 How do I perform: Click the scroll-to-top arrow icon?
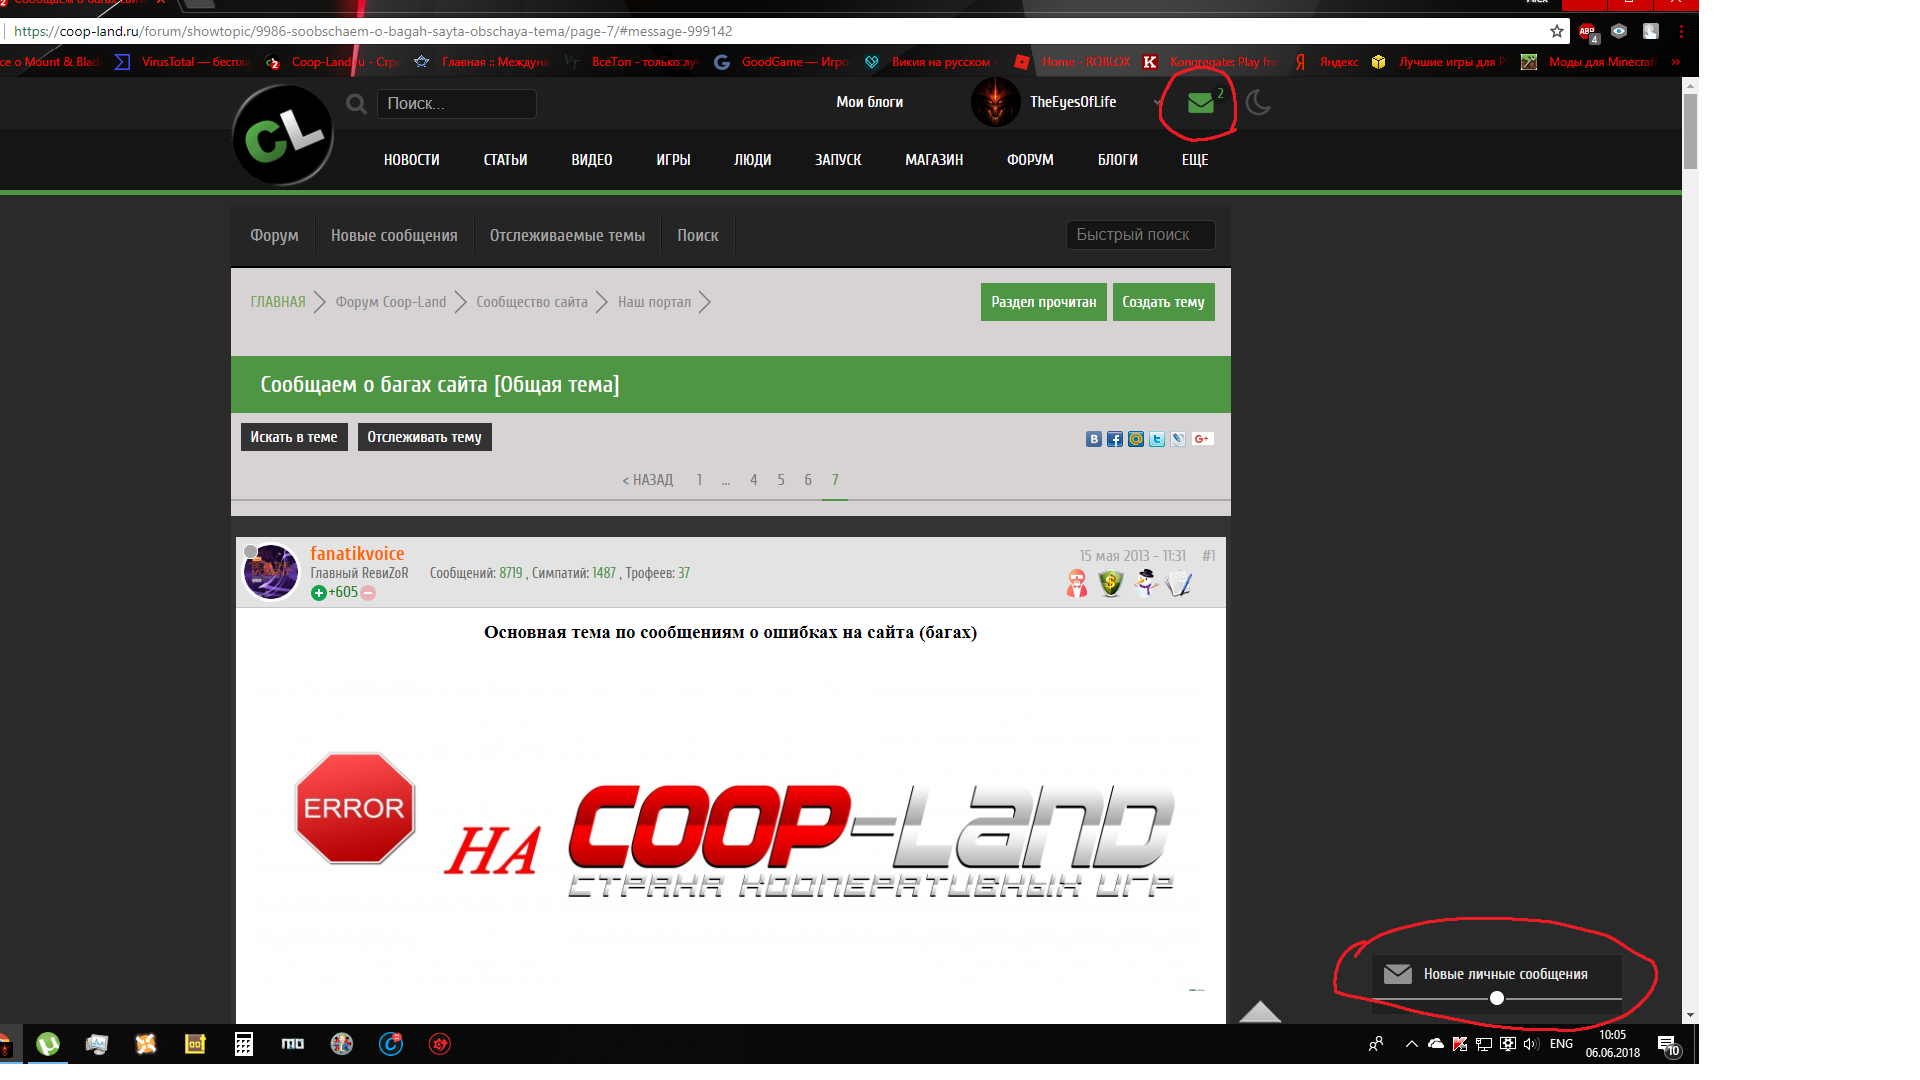tap(1260, 1011)
